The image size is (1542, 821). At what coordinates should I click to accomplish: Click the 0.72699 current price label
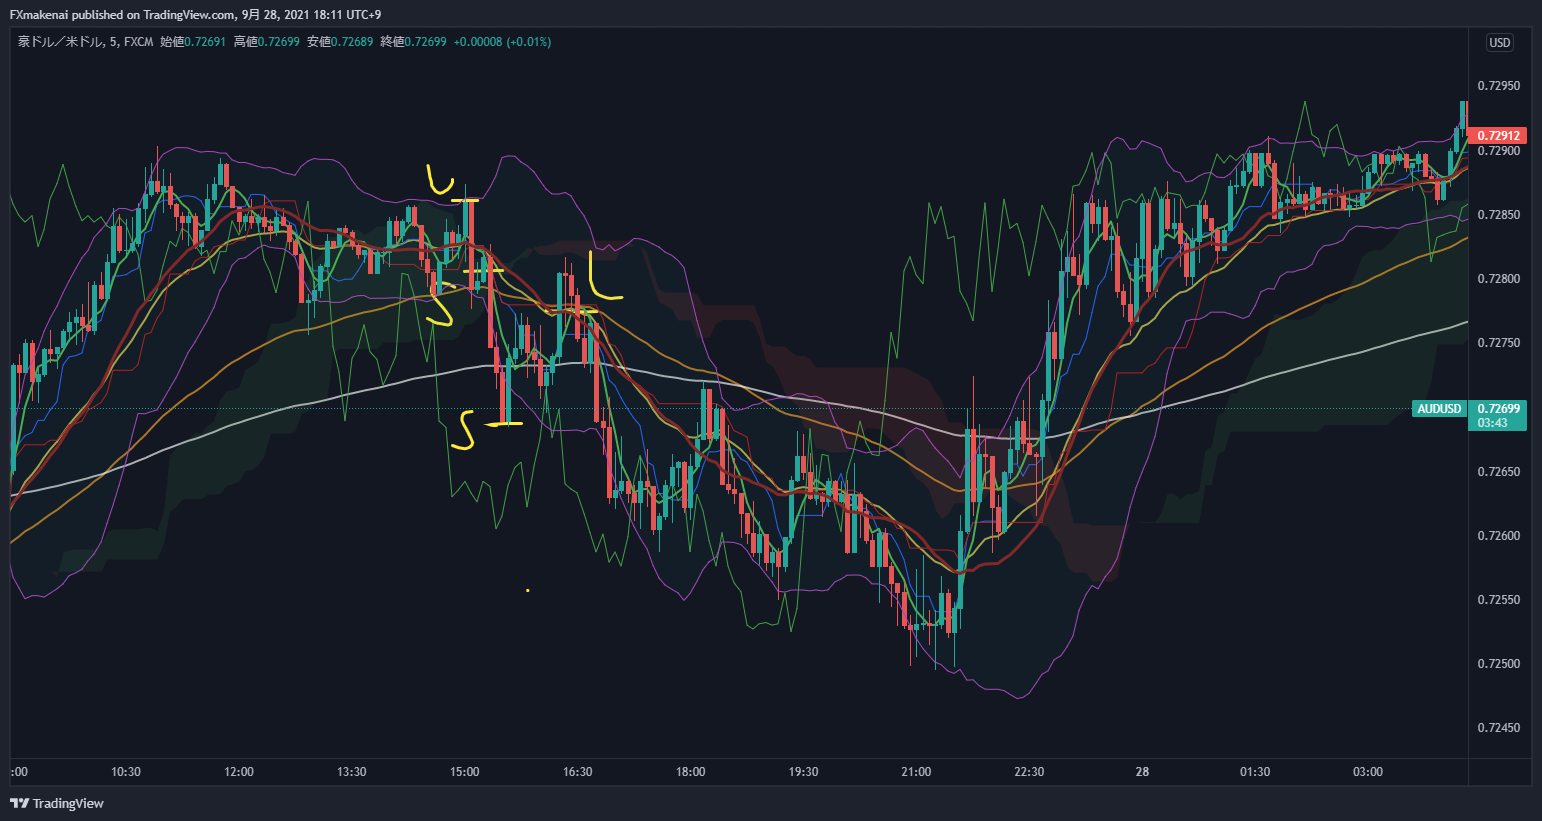pyautogui.click(x=1499, y=408)
